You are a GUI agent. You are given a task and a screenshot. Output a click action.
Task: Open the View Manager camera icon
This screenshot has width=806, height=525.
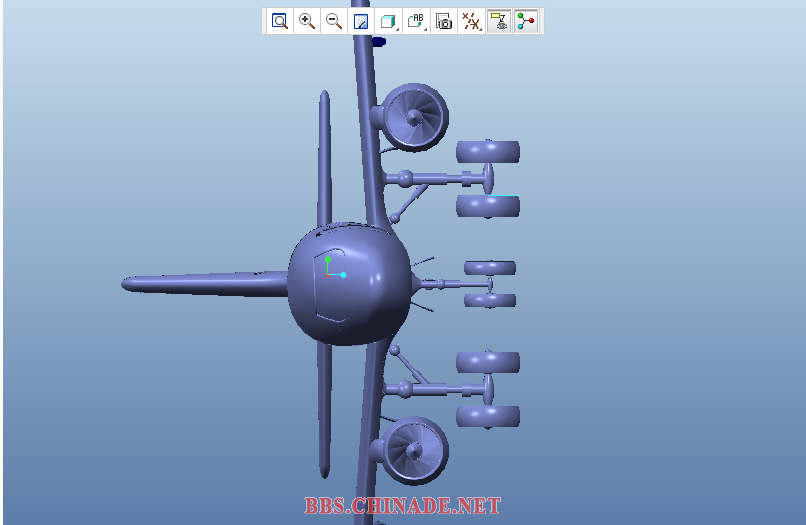(x=444, y=22)
